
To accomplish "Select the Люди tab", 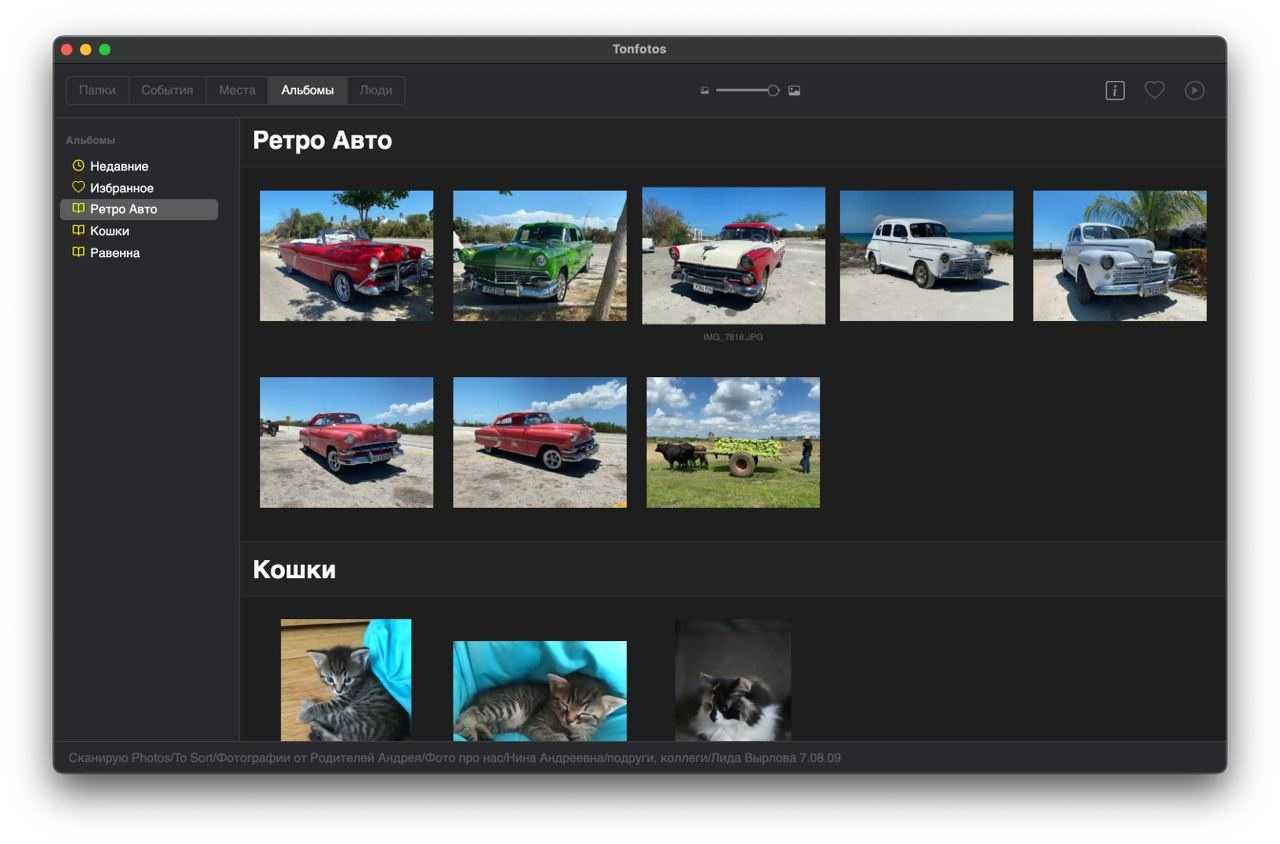I will 376,90.
